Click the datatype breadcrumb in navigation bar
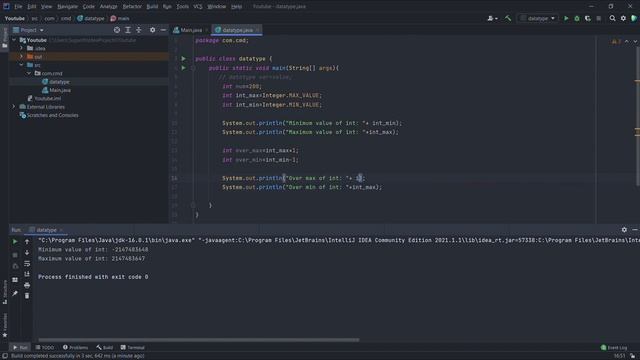Viewport: 640px width, 360px height. pyautogui.click(x=91, y=18)
